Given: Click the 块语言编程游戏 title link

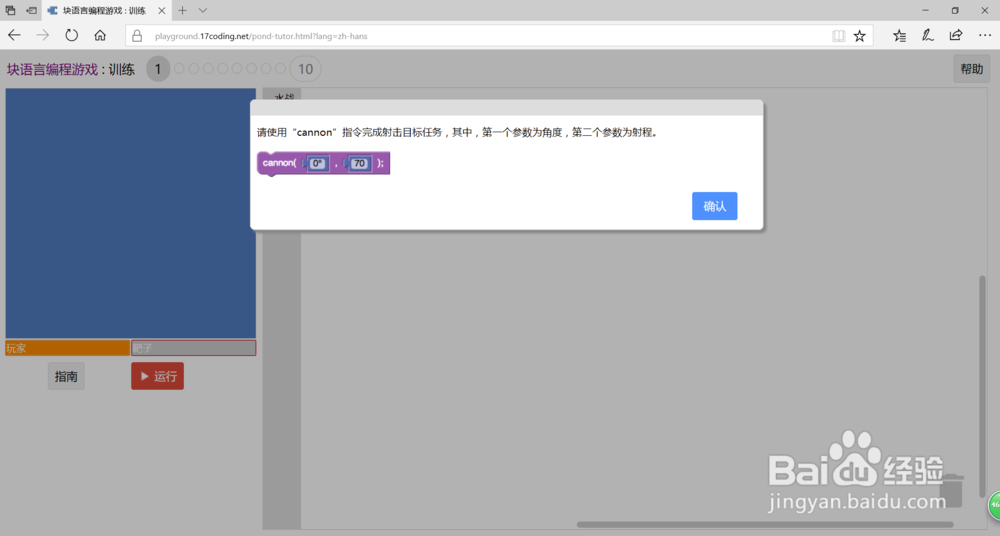Looking at the screenshot, I should point(52,70).
